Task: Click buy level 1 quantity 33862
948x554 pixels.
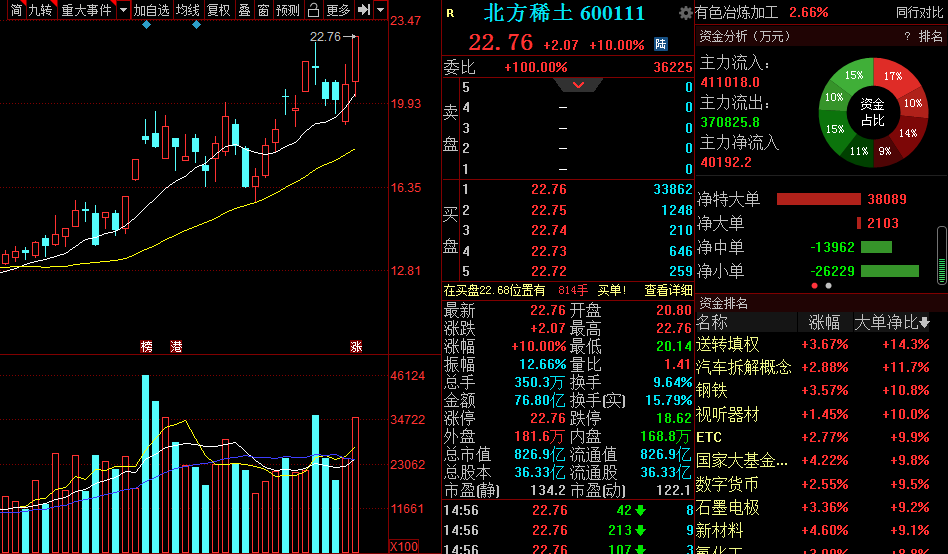Action: [673, 190]
